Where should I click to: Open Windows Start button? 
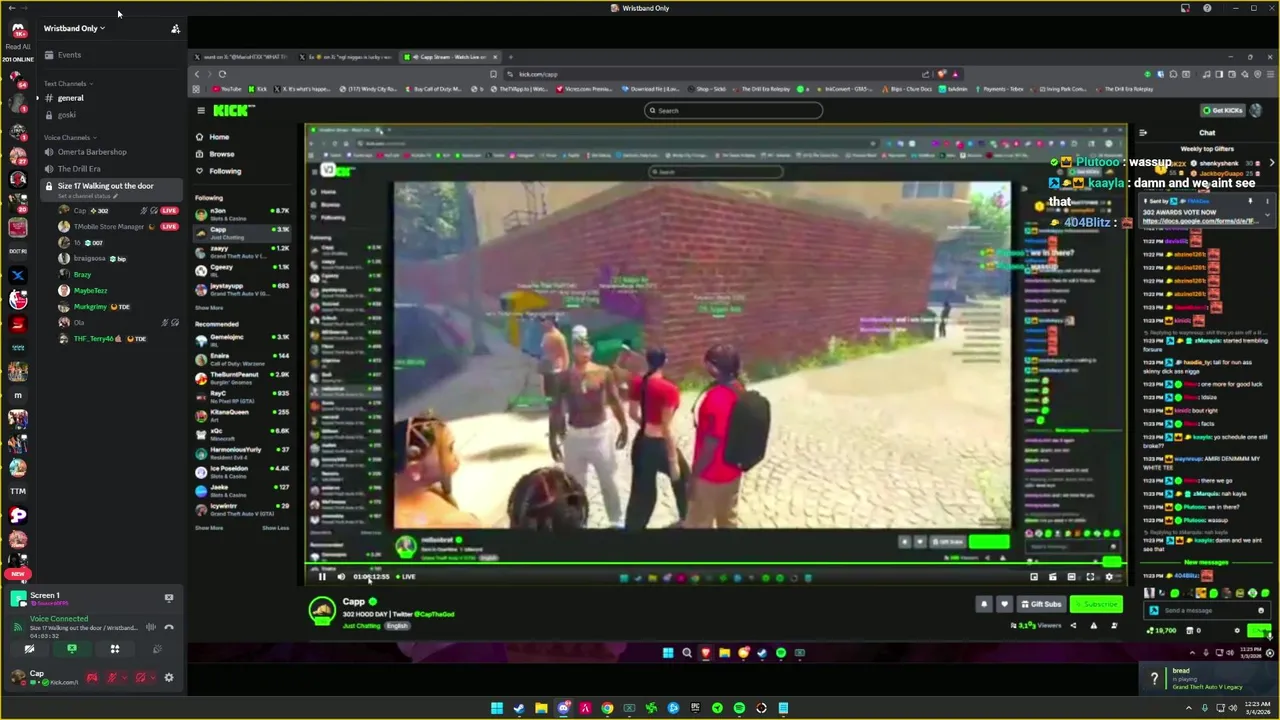pos(497,708)
